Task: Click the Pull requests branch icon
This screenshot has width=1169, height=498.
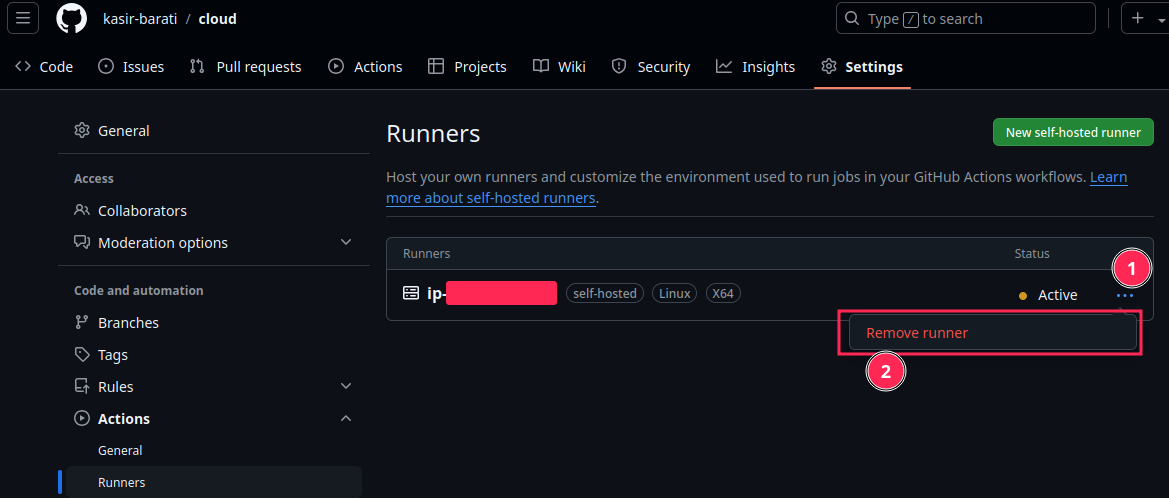Action: (197, 66)
